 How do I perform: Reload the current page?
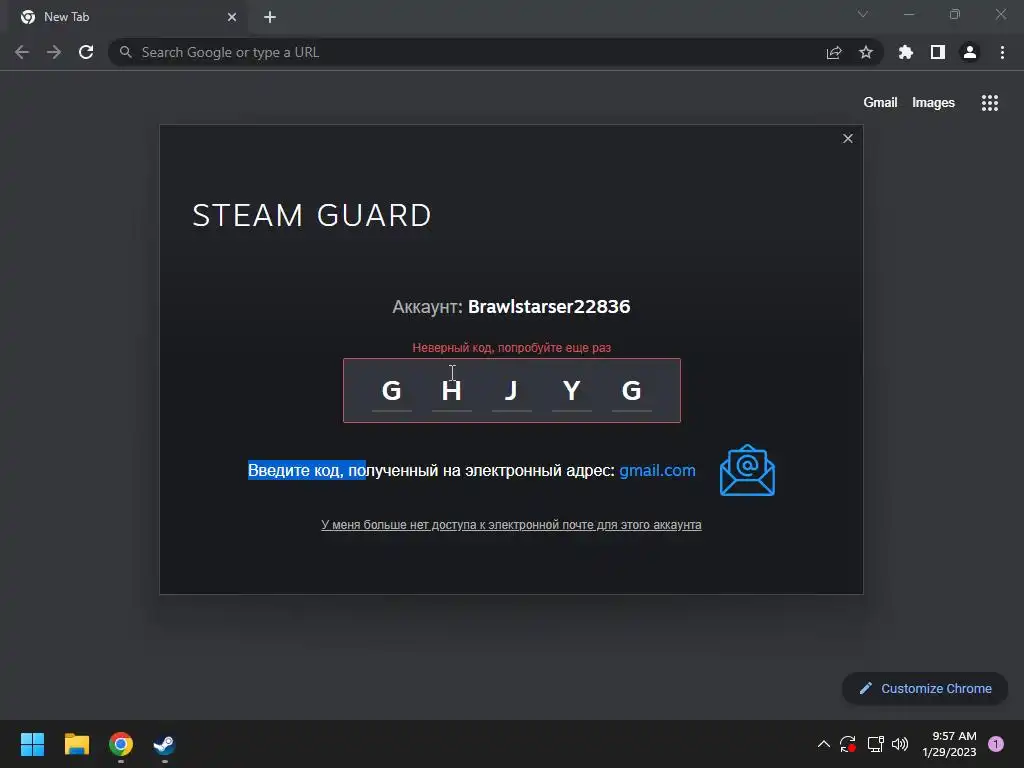(86, 52)
